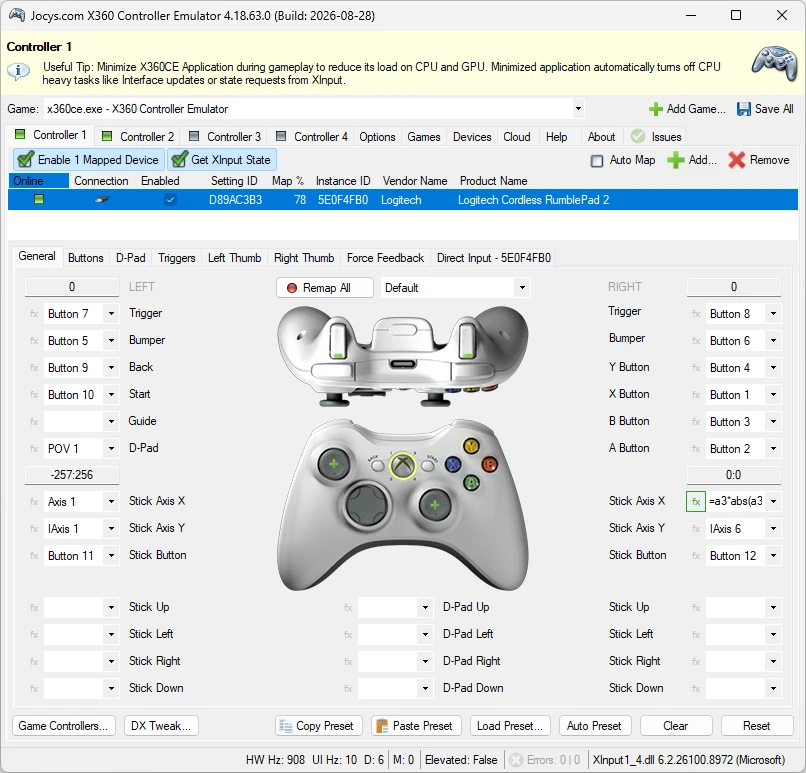Open the Options tab
806x773 pixels.
pos(377,137)
